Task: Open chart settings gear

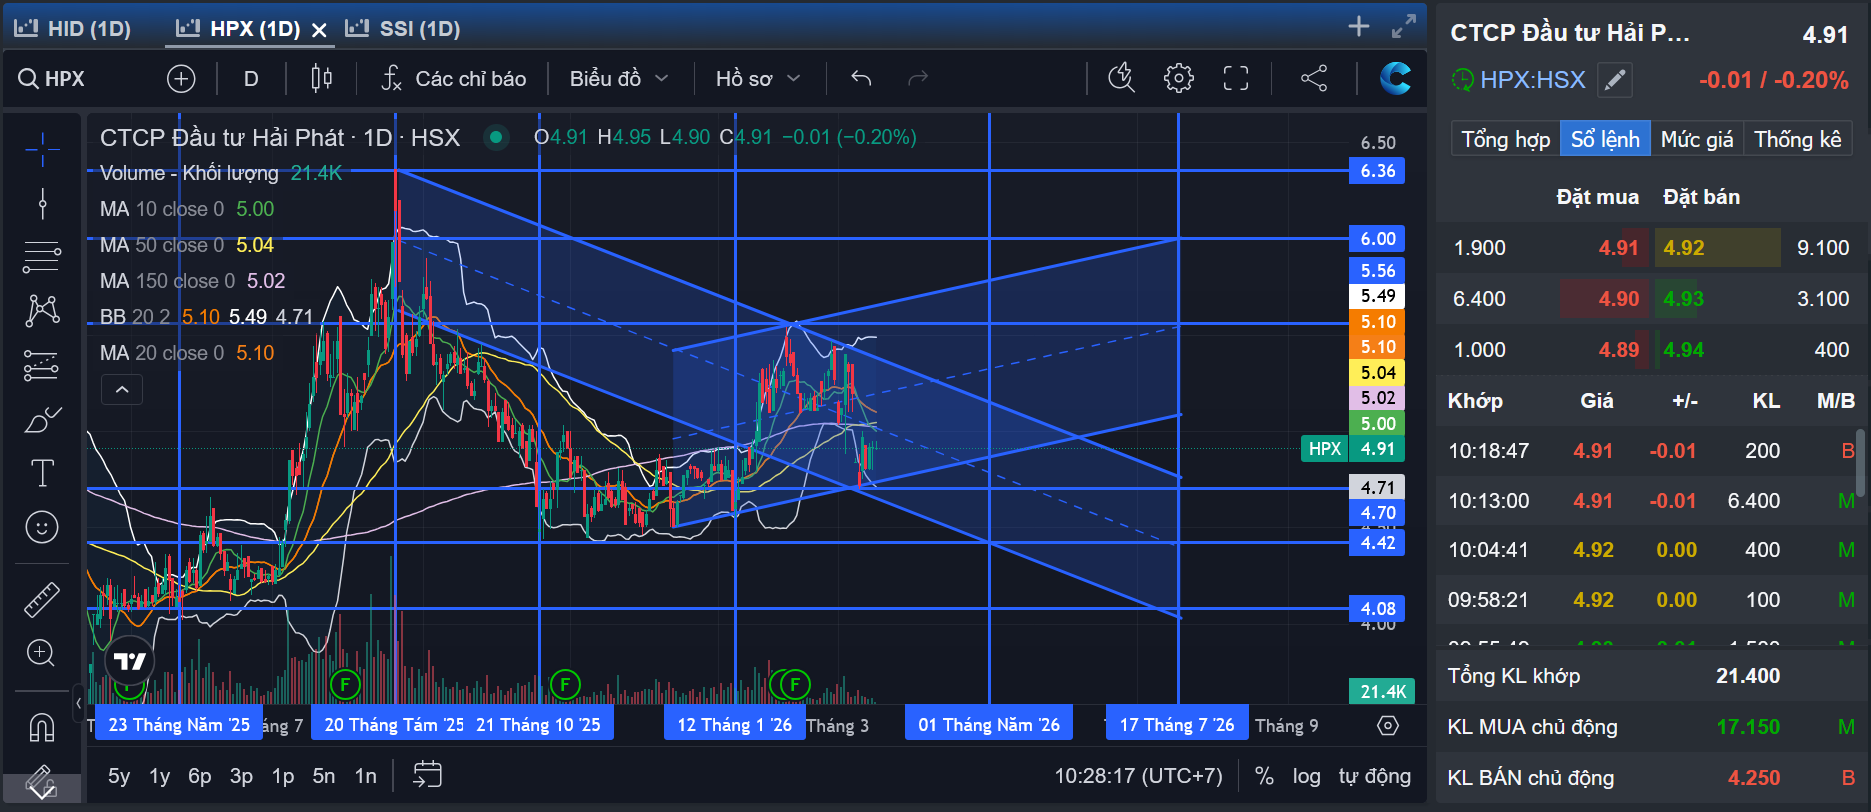Action: pyautogui.click(x=1179, y=78)
